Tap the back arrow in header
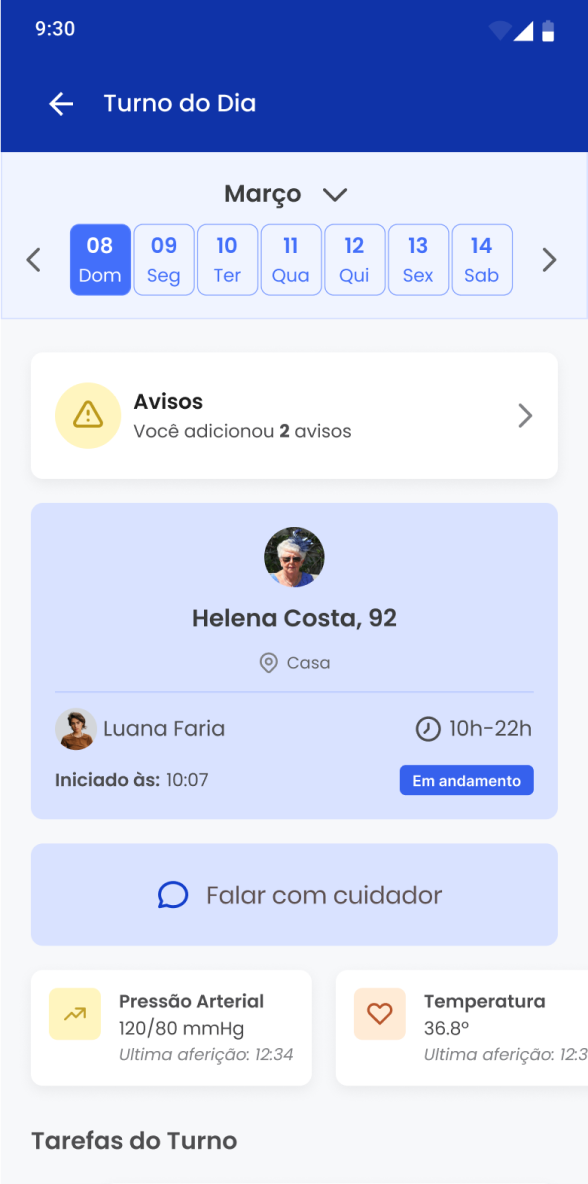Image resolution: width=588 pixels, height=1184 pixels. click(x=61, y=103)
